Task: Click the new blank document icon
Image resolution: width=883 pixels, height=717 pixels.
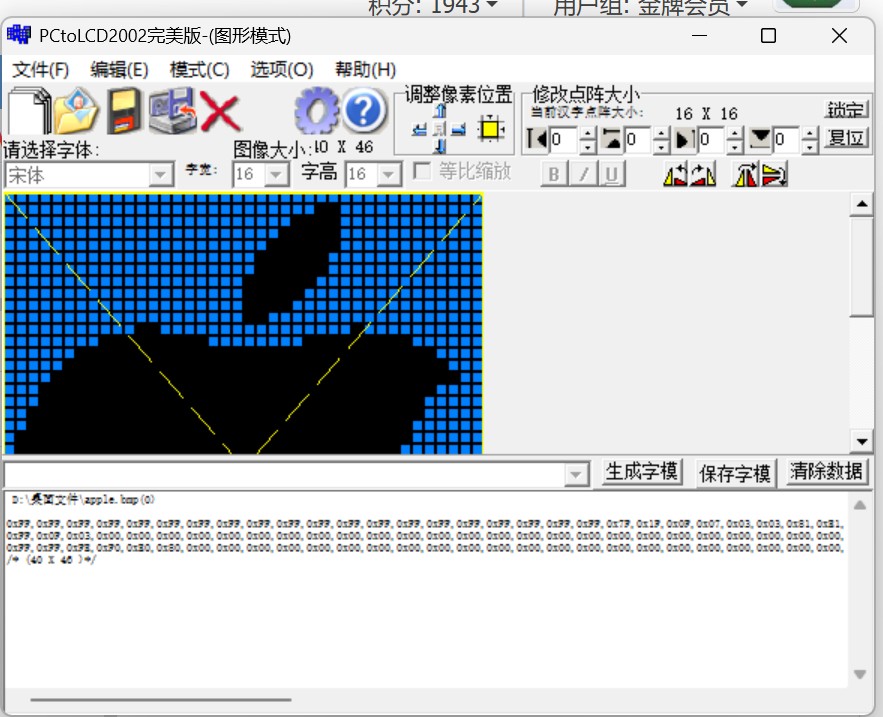Action: (x=28, y=111)
